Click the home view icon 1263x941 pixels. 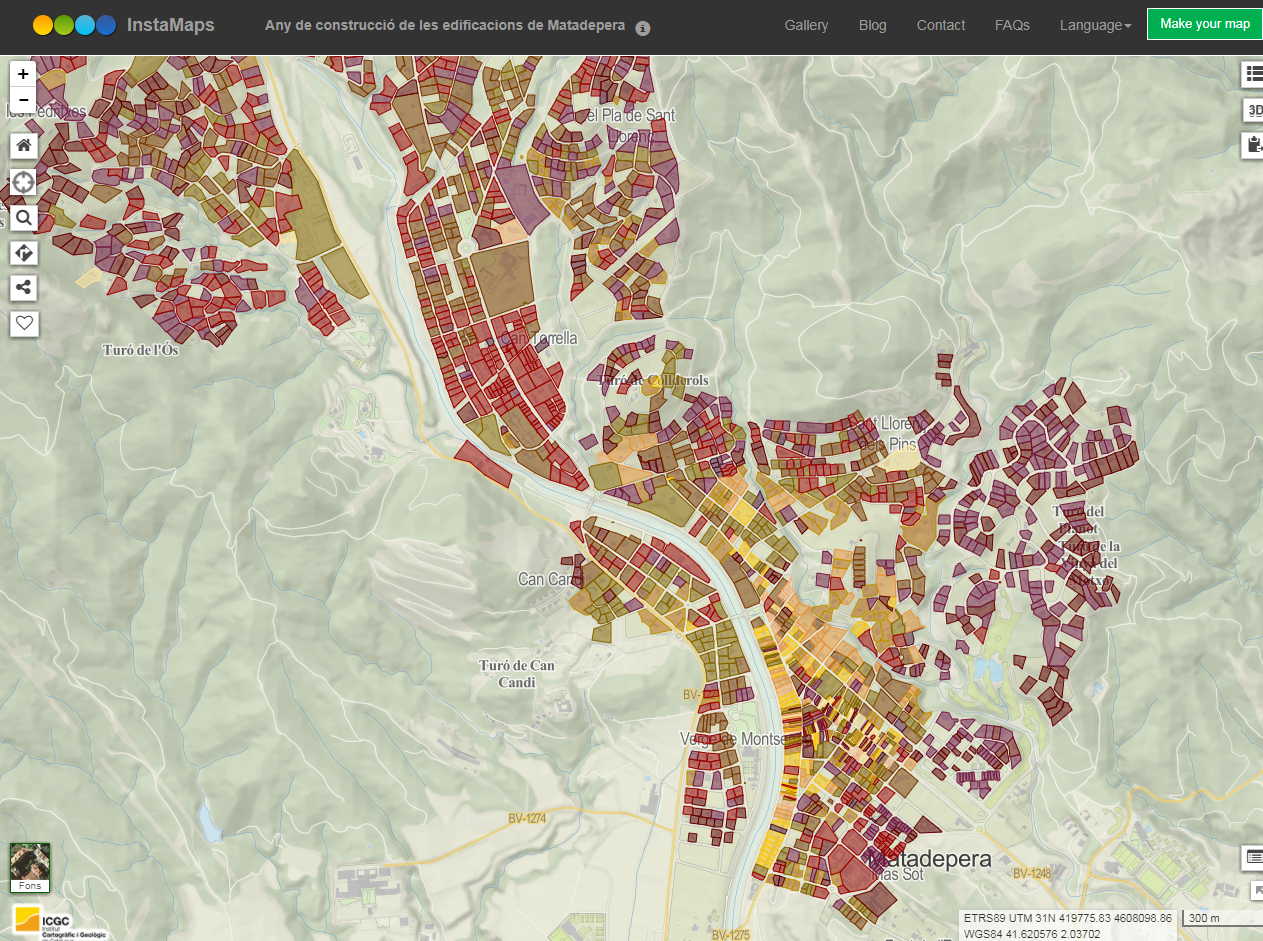pyautogui.click(x=24, y=145)
